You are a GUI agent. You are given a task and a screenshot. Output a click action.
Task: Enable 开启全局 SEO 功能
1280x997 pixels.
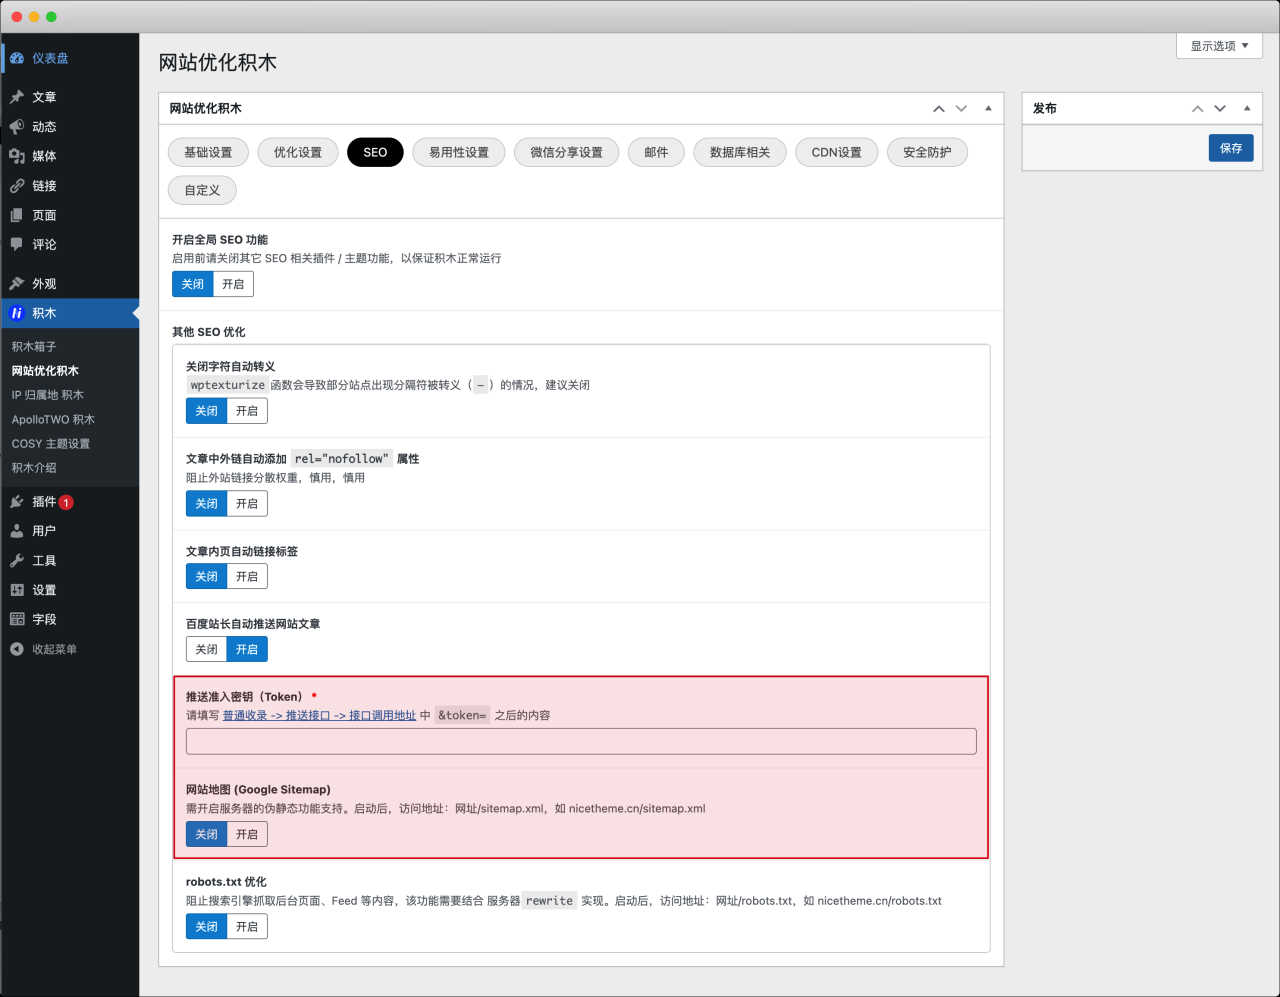[x=232, y=283]
